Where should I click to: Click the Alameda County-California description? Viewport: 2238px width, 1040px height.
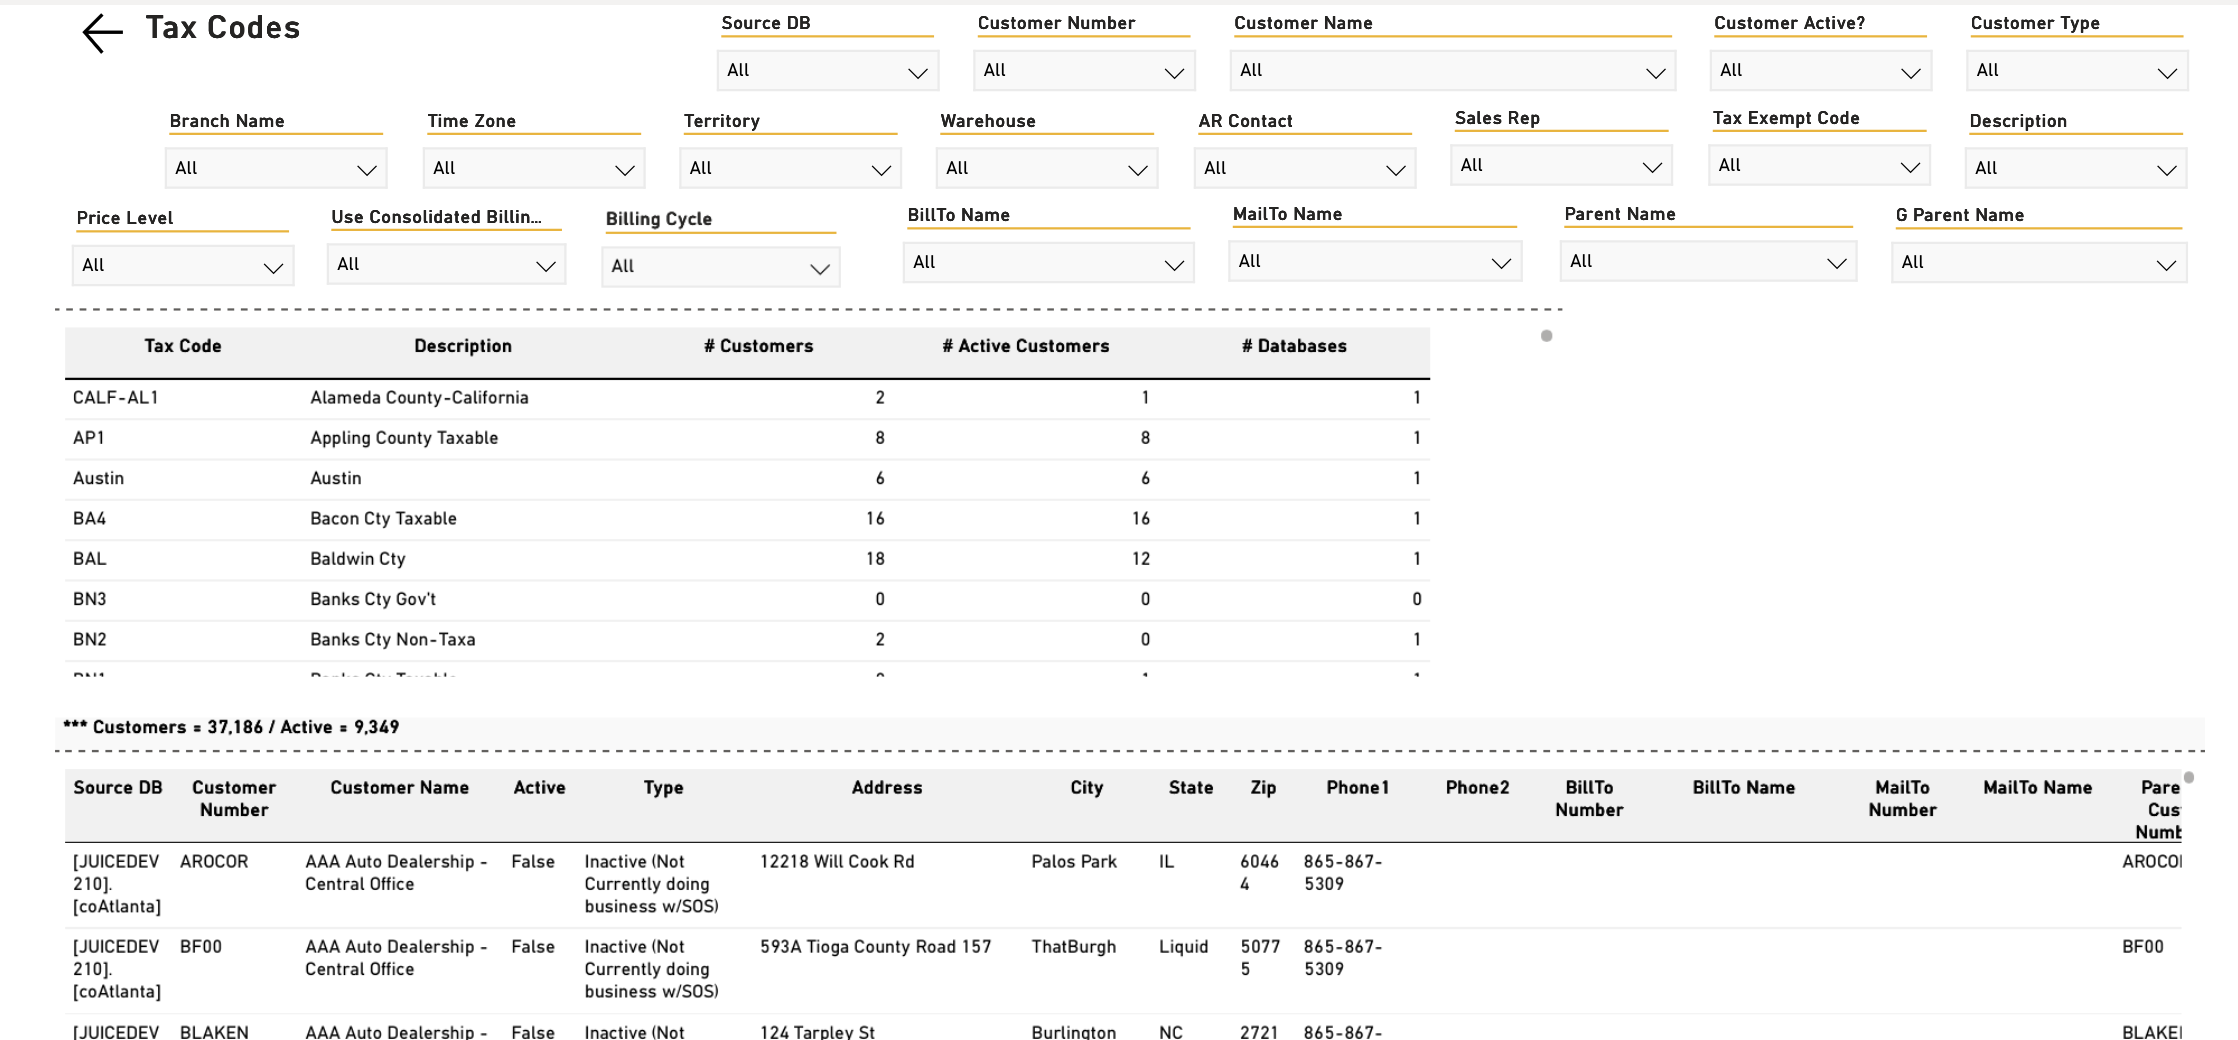[x=419, y=398]
